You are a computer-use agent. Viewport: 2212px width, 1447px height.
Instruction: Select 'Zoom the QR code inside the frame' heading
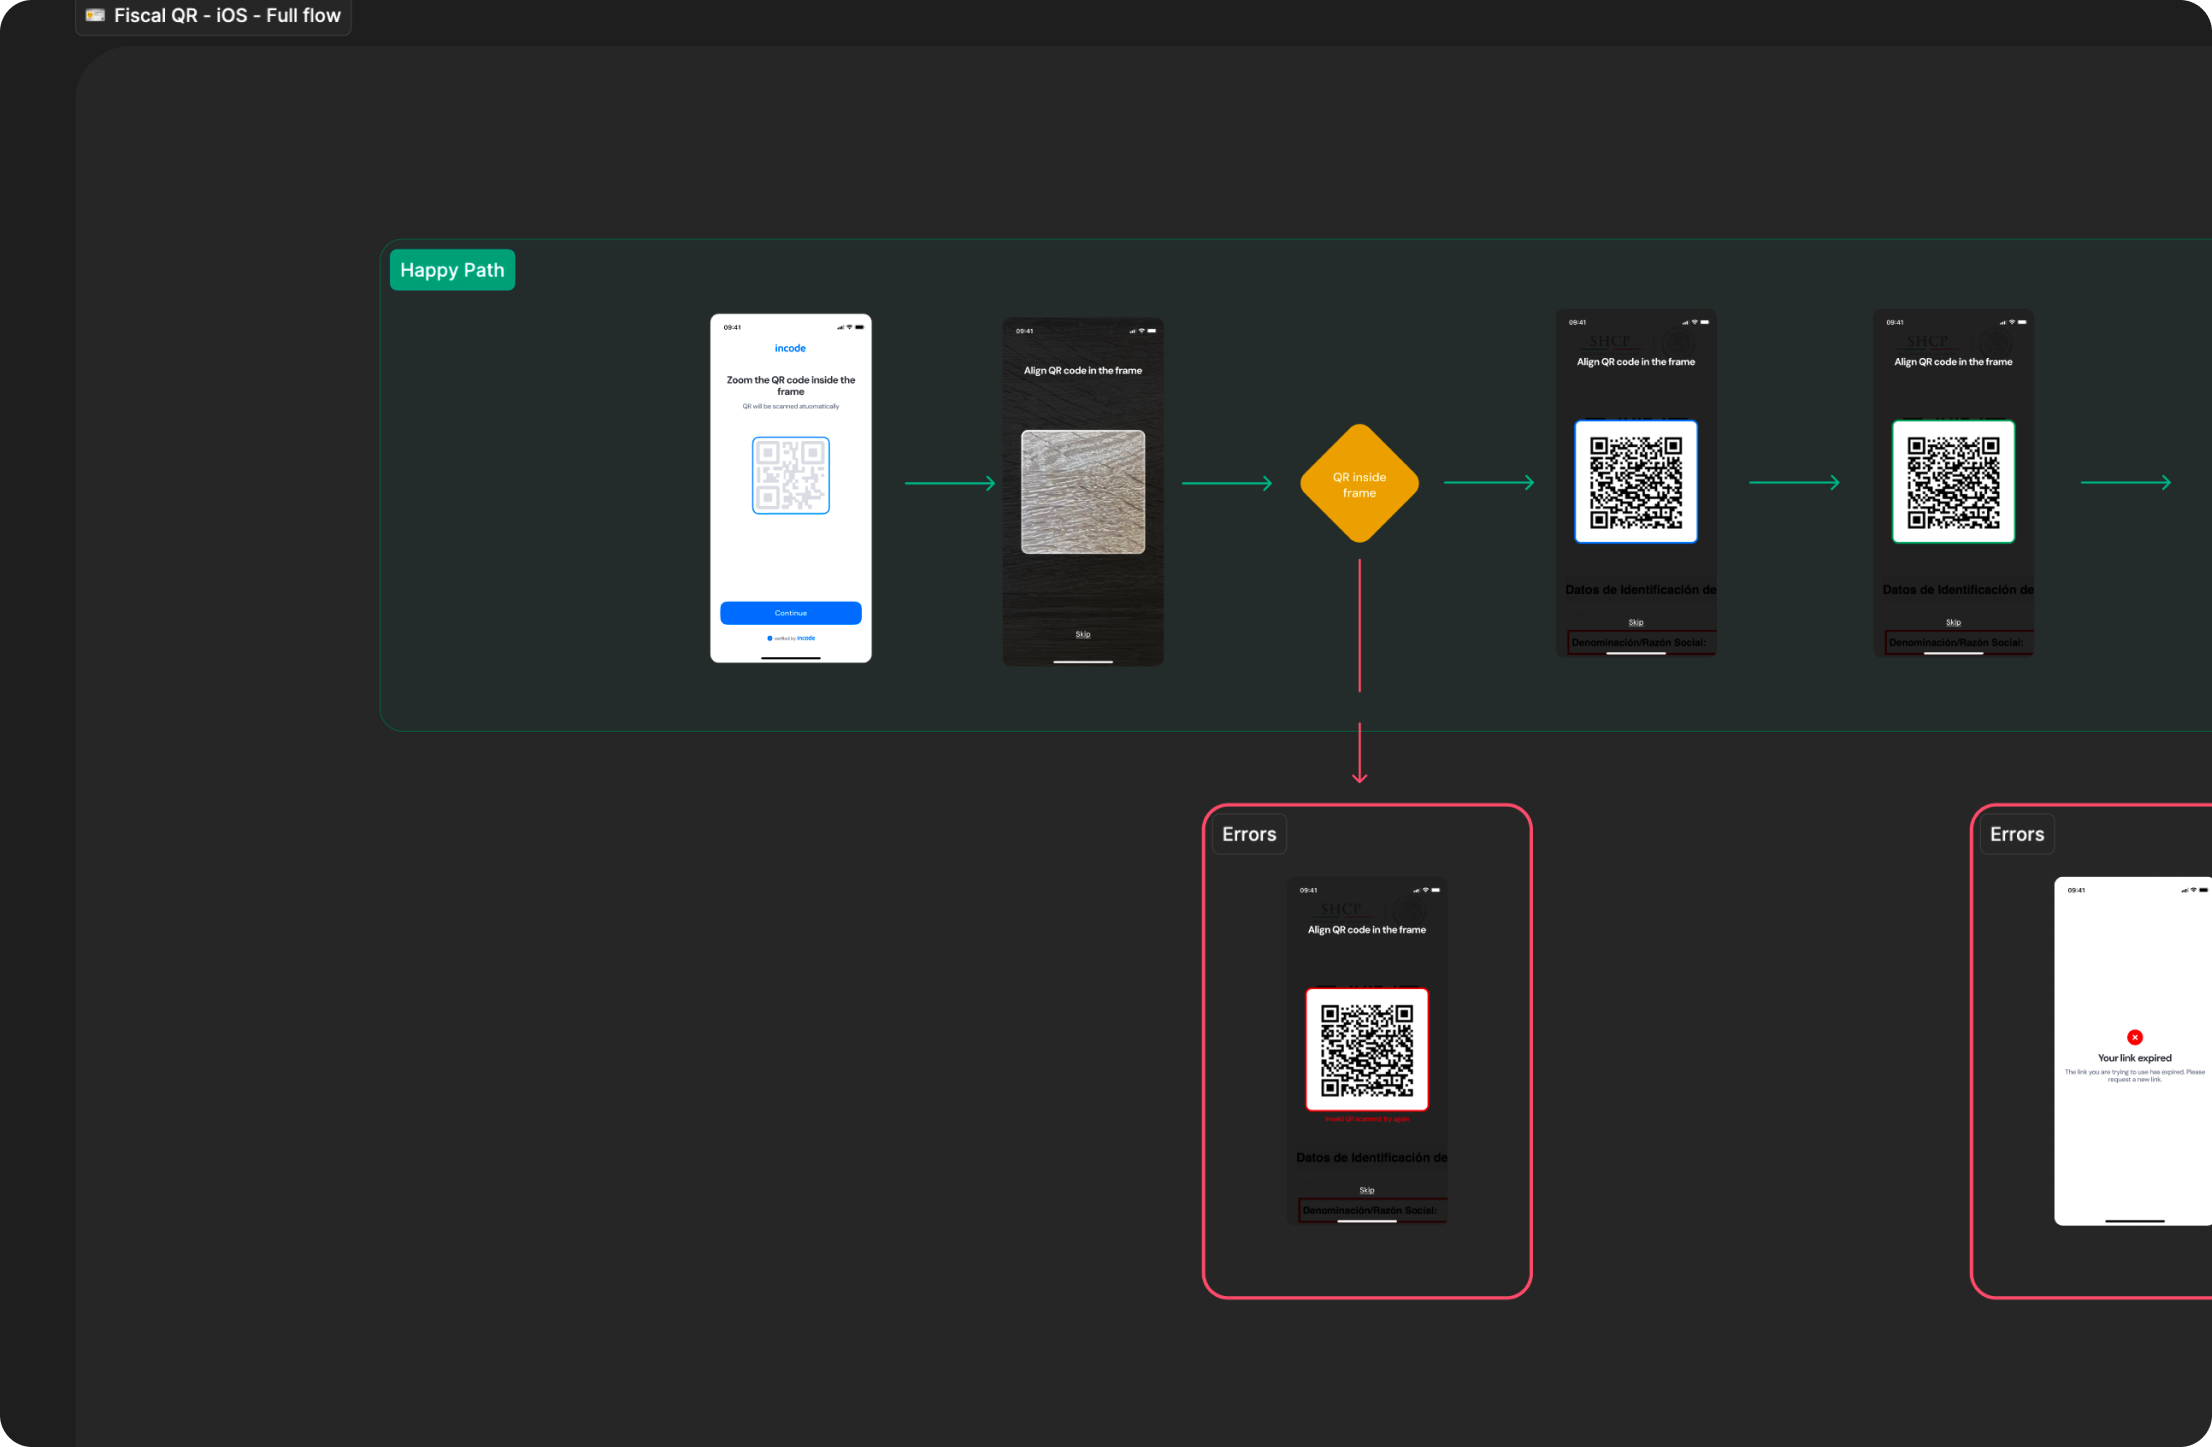click(791, 385)
